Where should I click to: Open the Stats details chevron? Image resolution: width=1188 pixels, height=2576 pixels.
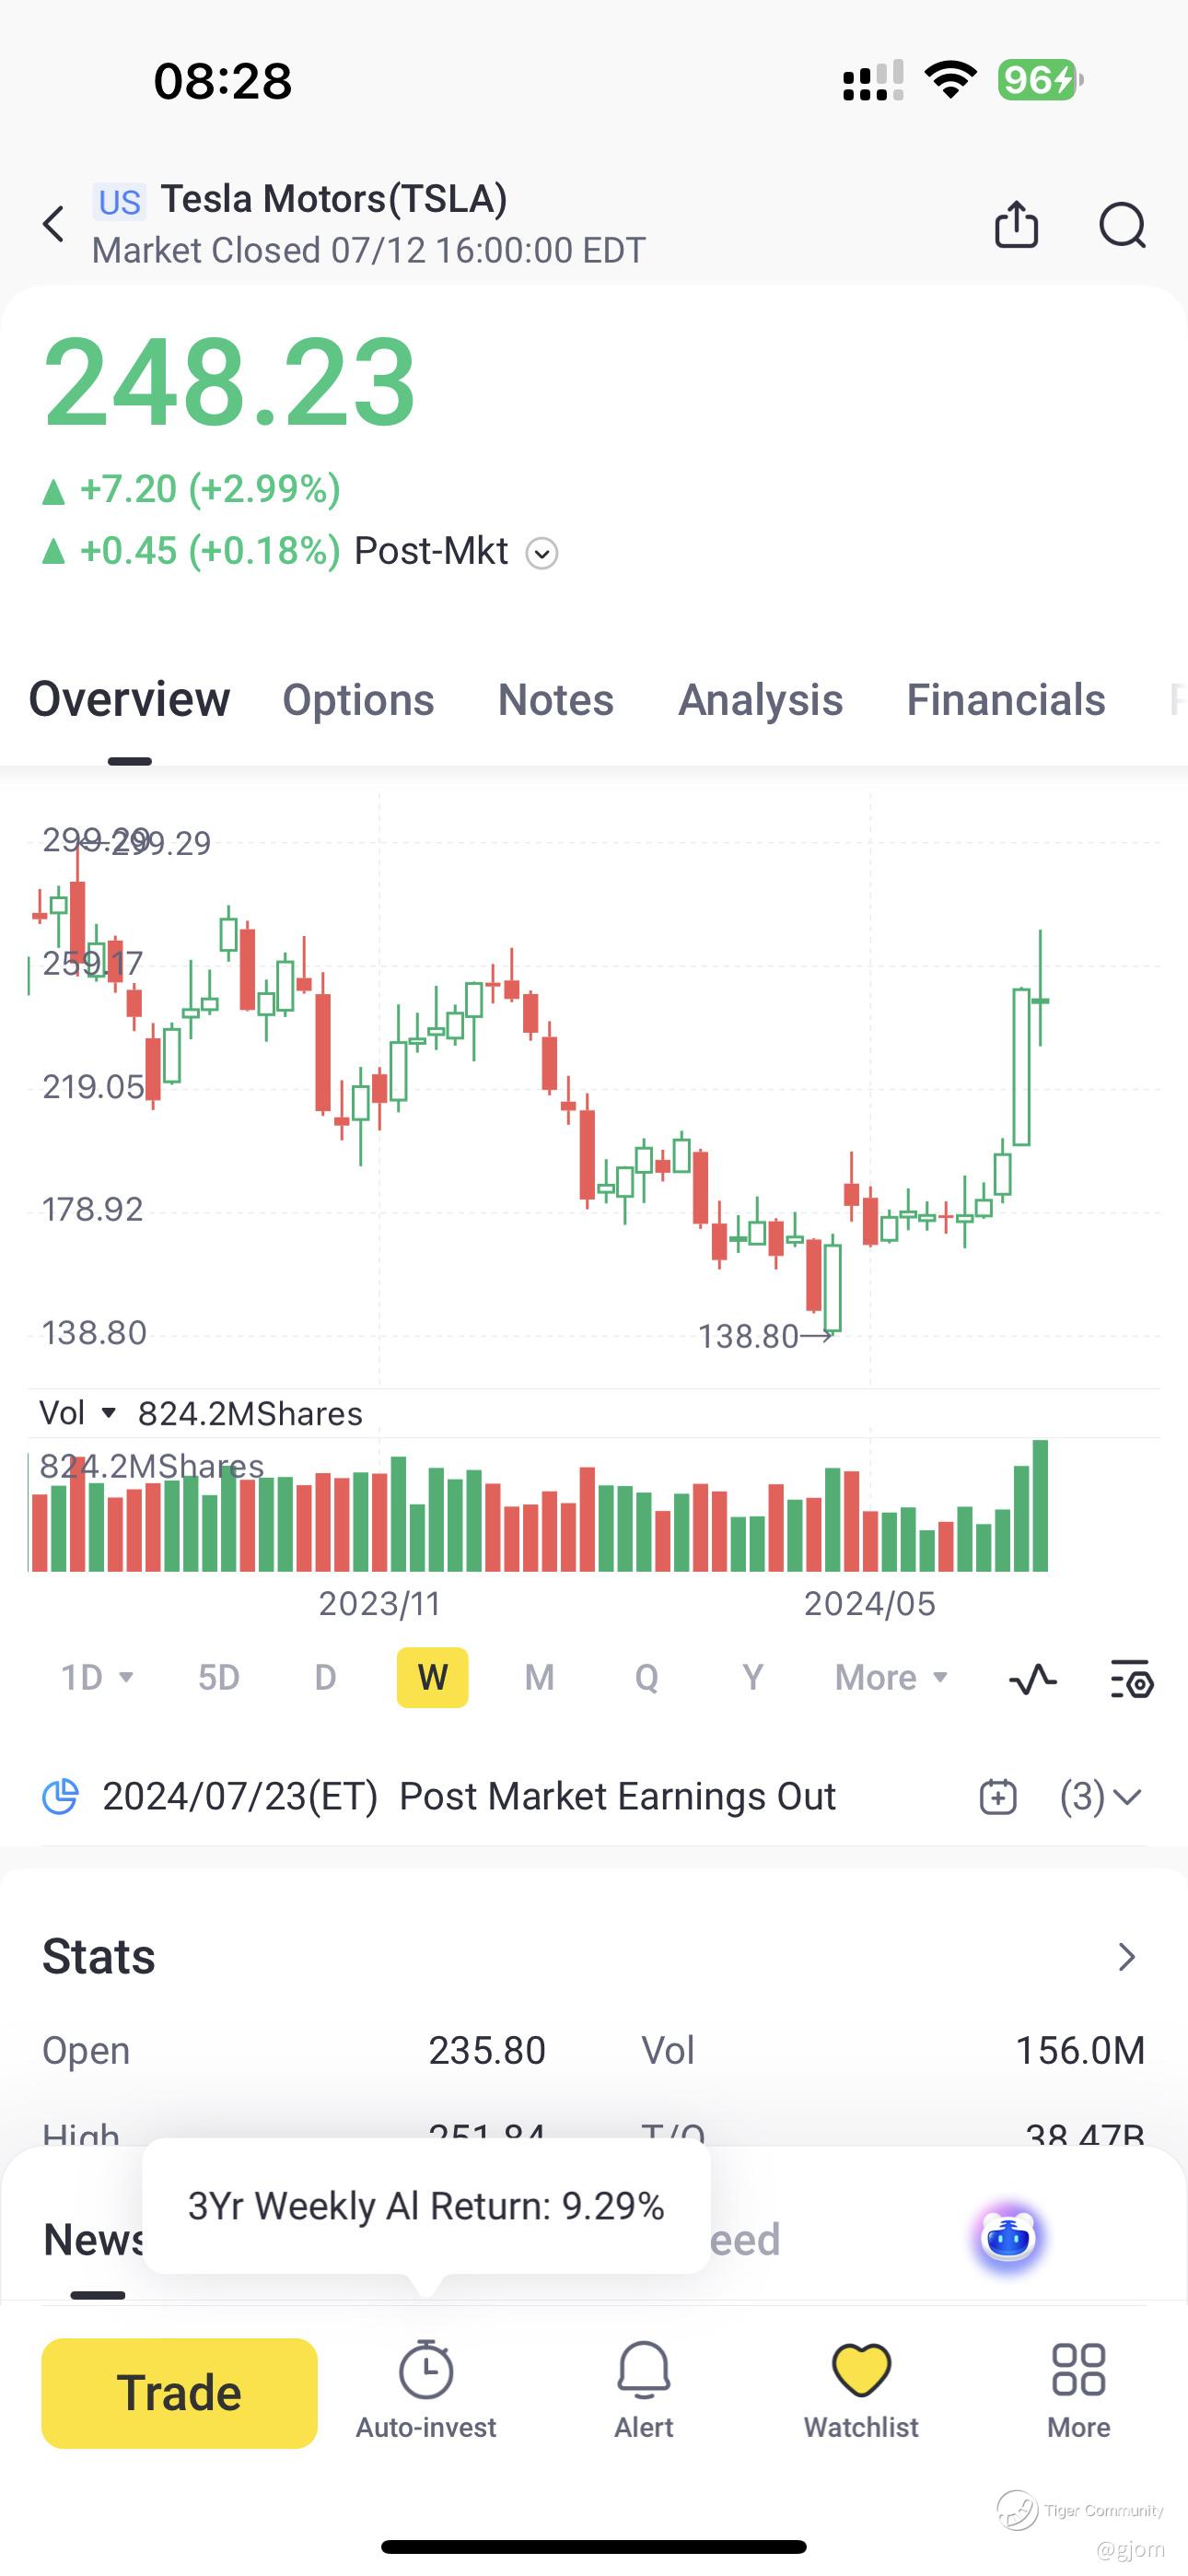[x=1127, y=1956]
